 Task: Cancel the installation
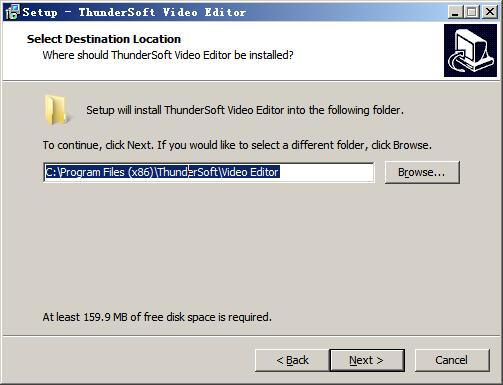(x=452, y=360)
